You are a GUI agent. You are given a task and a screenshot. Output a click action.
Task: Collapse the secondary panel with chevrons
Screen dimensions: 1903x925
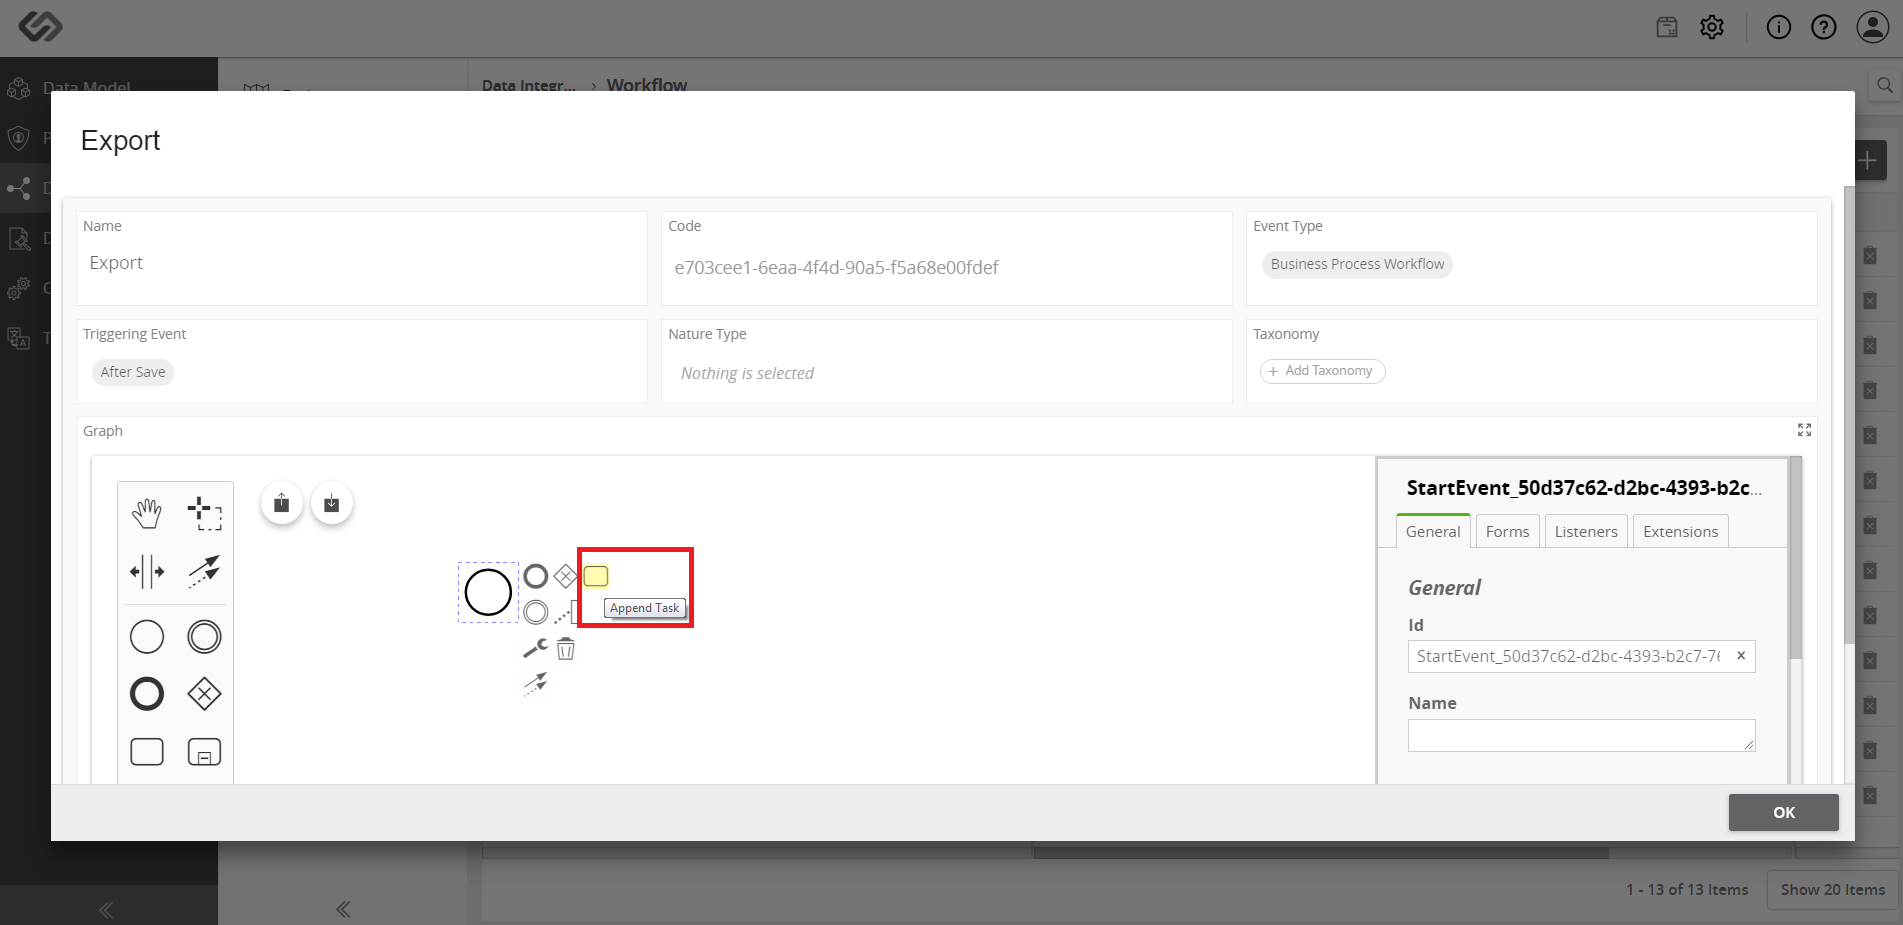[343, 909]
